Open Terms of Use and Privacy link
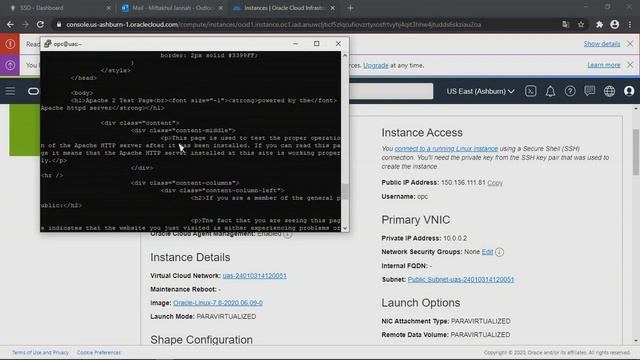Image resolution: width=640 pixels, height=360 pixels. pos(40,353)
